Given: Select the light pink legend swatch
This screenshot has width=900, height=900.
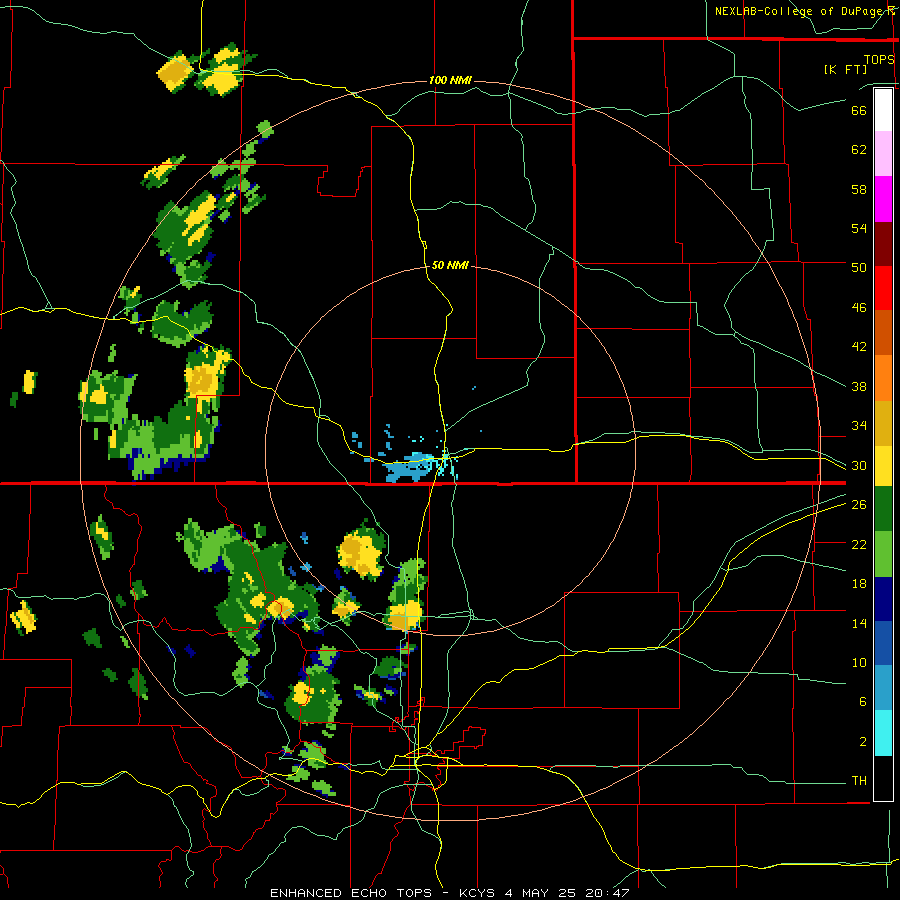Looking at the screenshot, I should coord(883,154).
